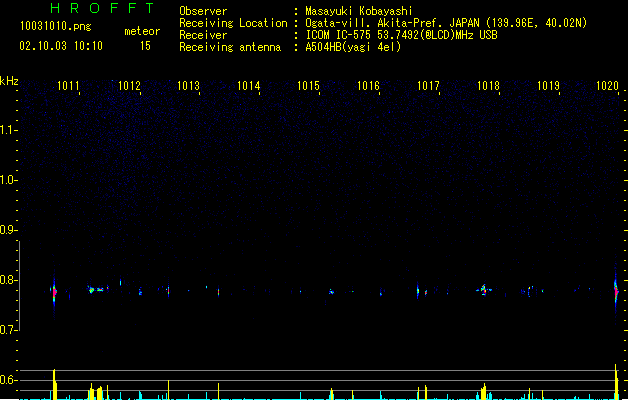629x400 pixels.
Task: Click time axis marker 1020
Action: click(x=608, y=86)
